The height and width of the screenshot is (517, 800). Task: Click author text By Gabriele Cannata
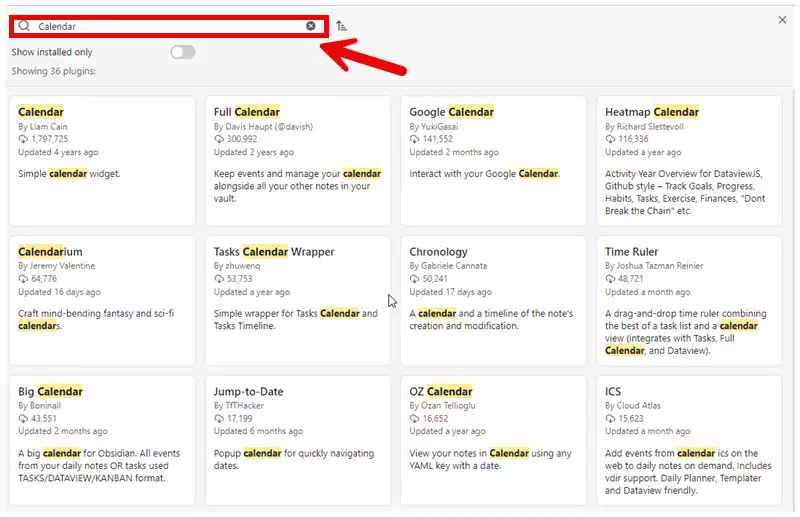[x=448, y=266]
